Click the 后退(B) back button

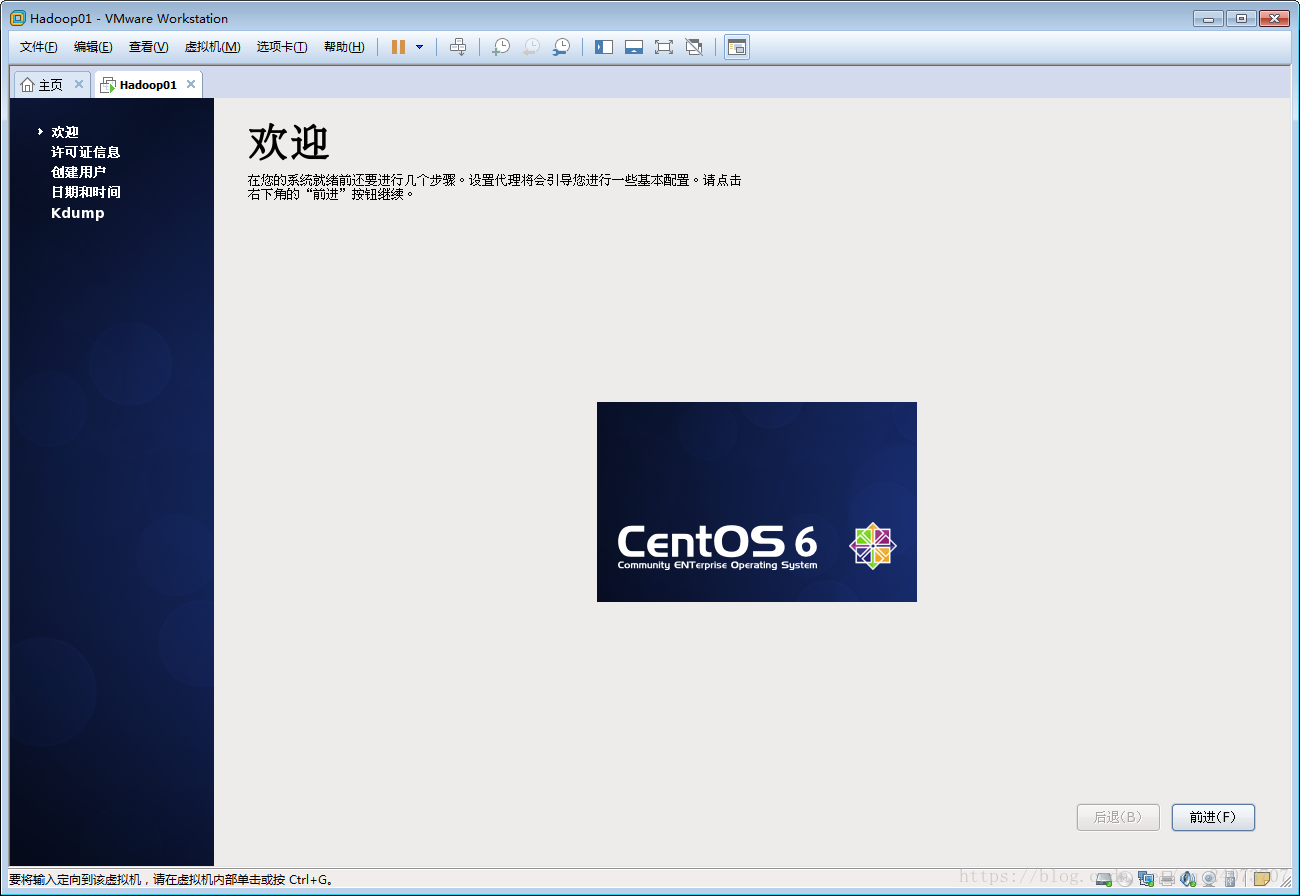[1118, 817]
